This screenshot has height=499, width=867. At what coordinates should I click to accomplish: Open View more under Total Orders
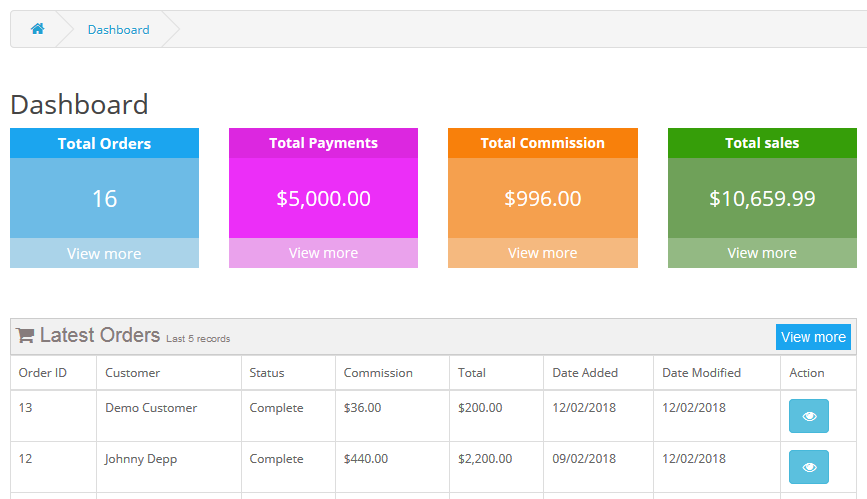coord(105,253)
